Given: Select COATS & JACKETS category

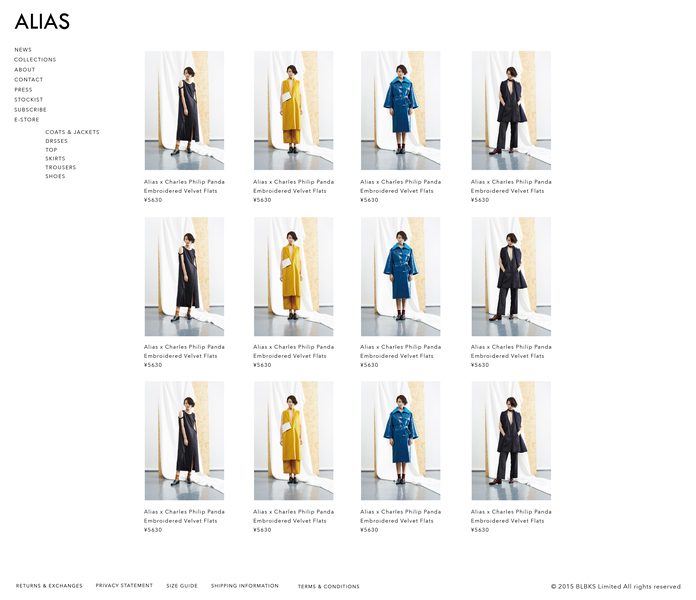Looking at the screenshot, I should tap(72, 132).
